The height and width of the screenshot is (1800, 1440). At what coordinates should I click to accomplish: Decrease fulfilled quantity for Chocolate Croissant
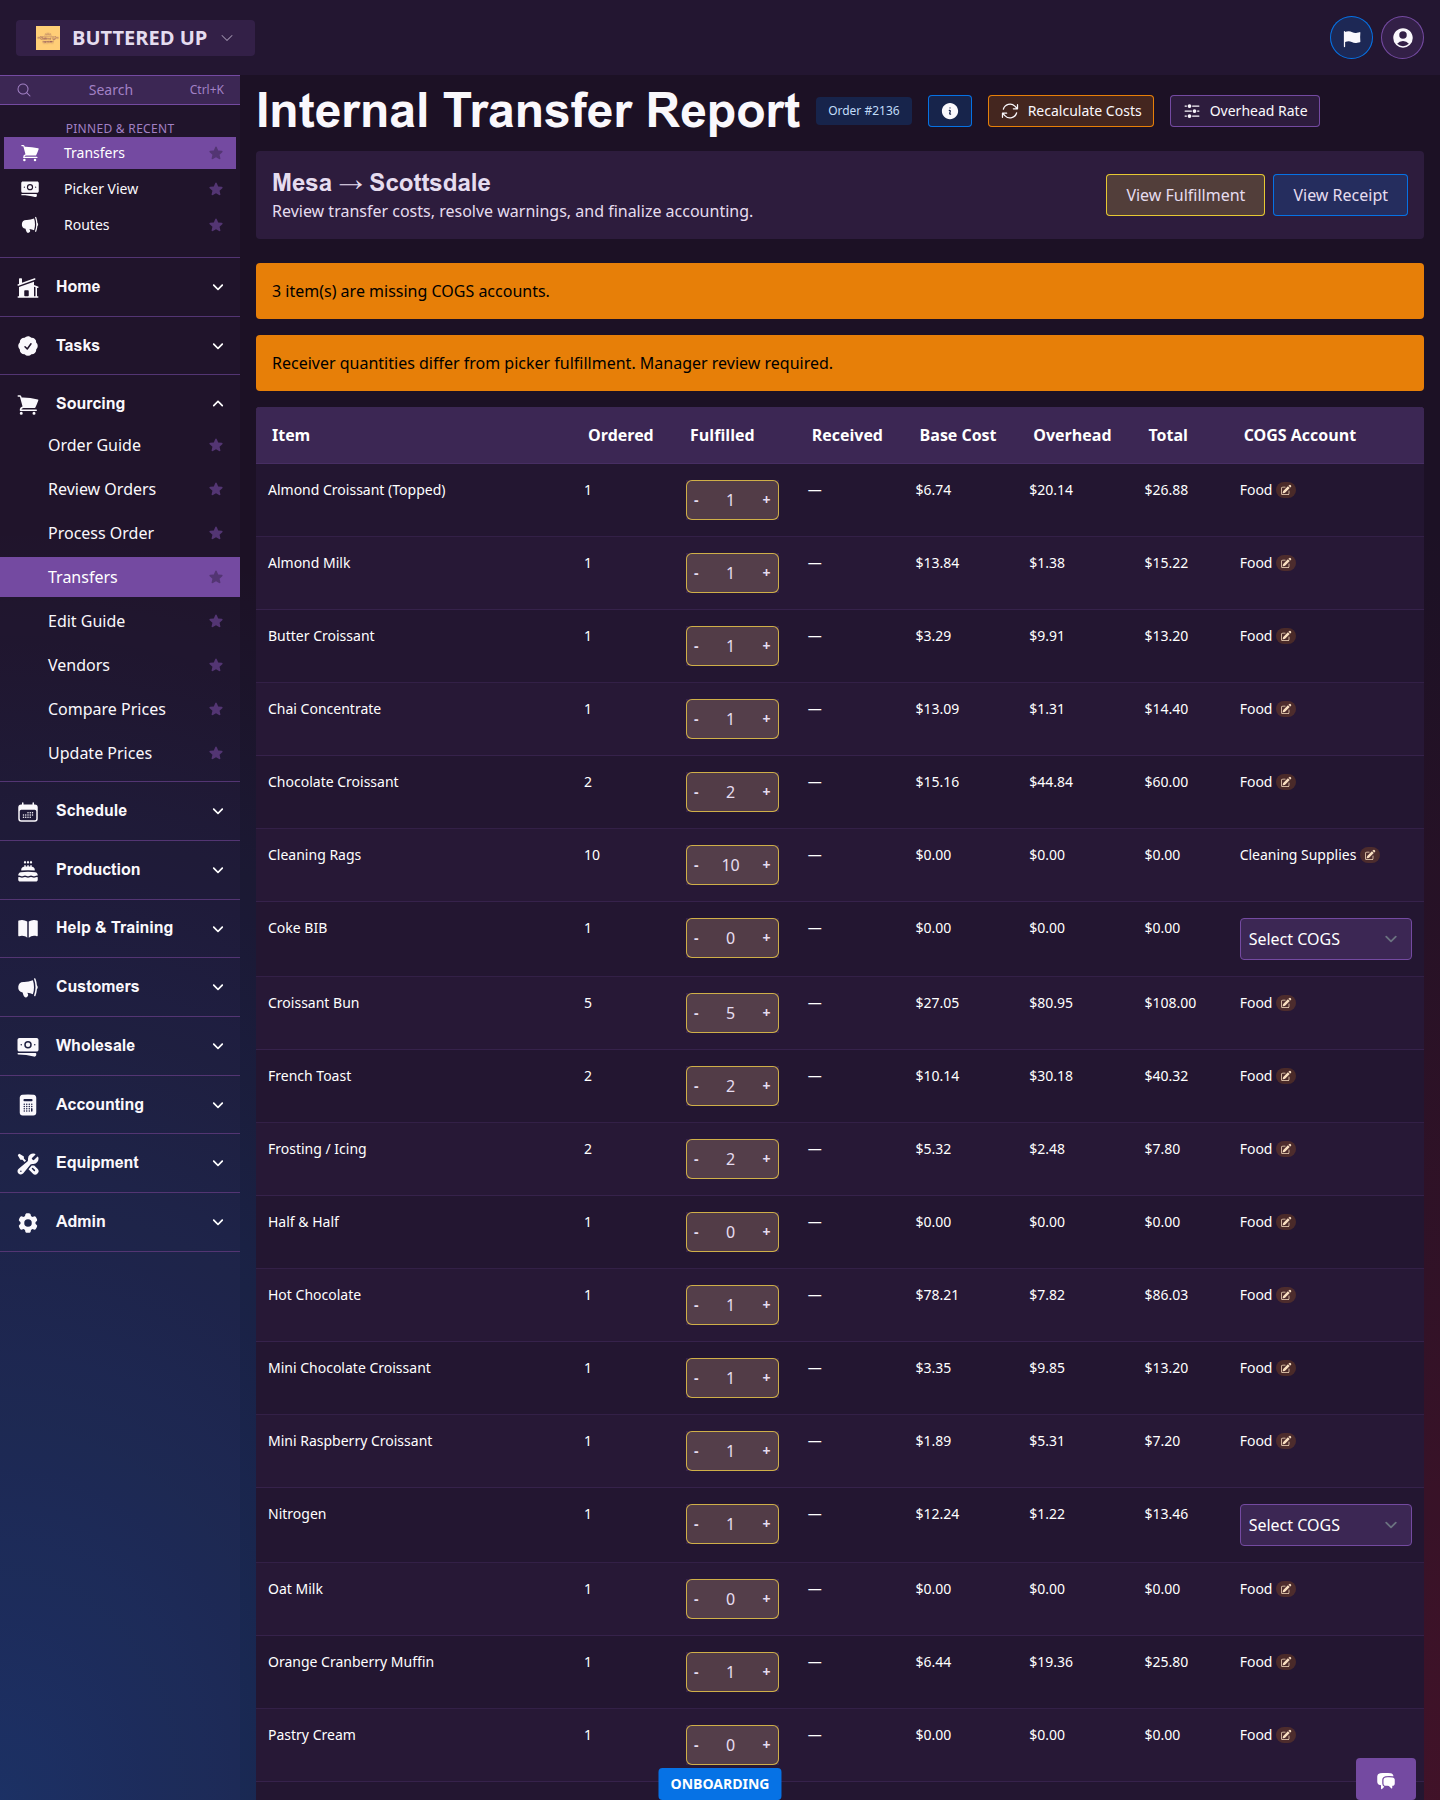(x=697, y=792)
